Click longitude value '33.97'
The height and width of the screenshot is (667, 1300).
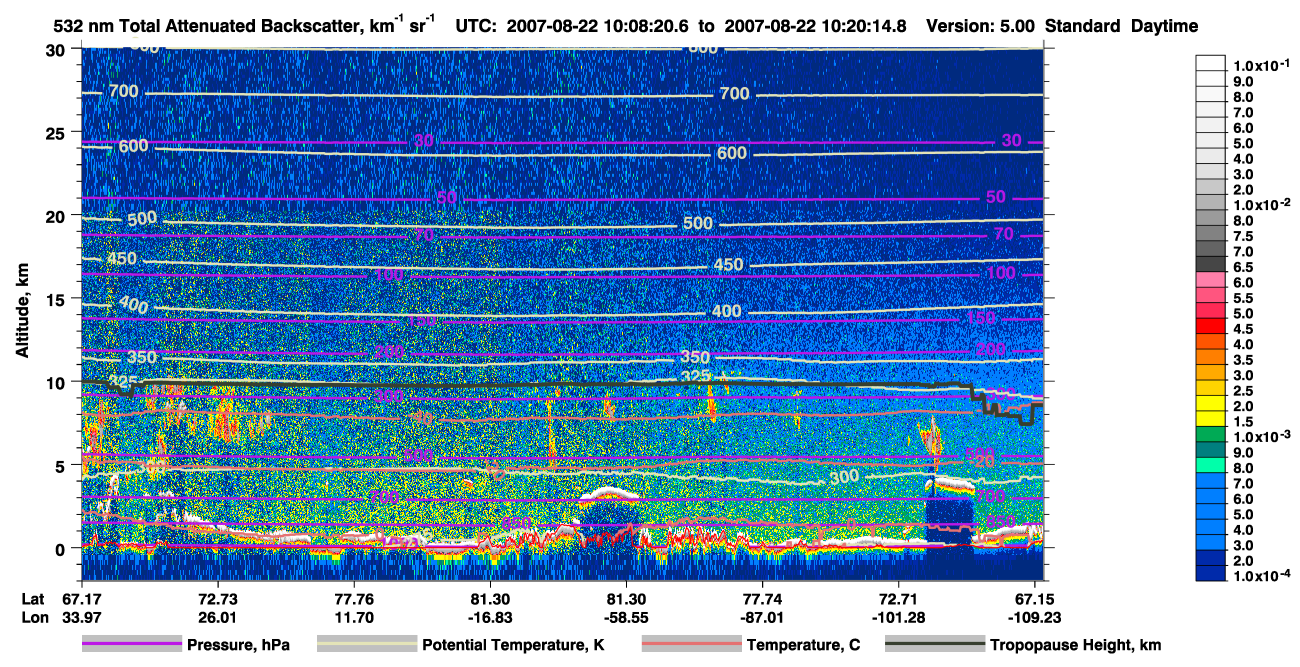(81, 616)
